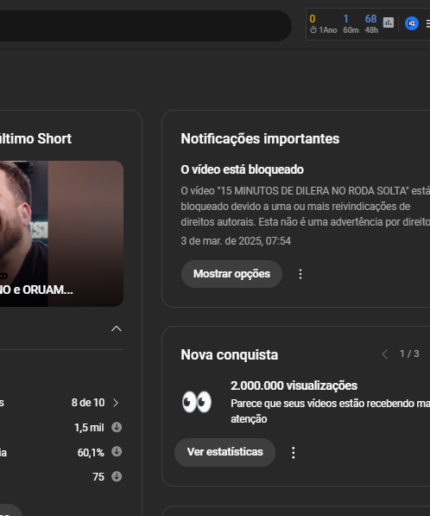Open the blue vidIQ logo icon
Viewport: 430px width, 516px height.
click(x=412, y=23)
